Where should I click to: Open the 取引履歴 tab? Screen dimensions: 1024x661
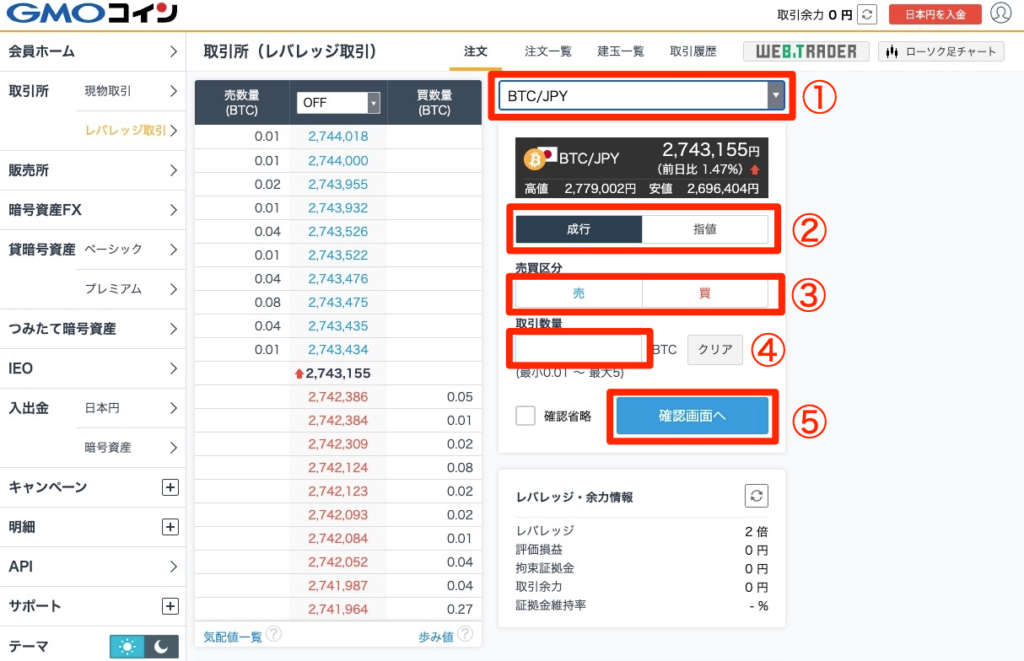coord(693,51)
